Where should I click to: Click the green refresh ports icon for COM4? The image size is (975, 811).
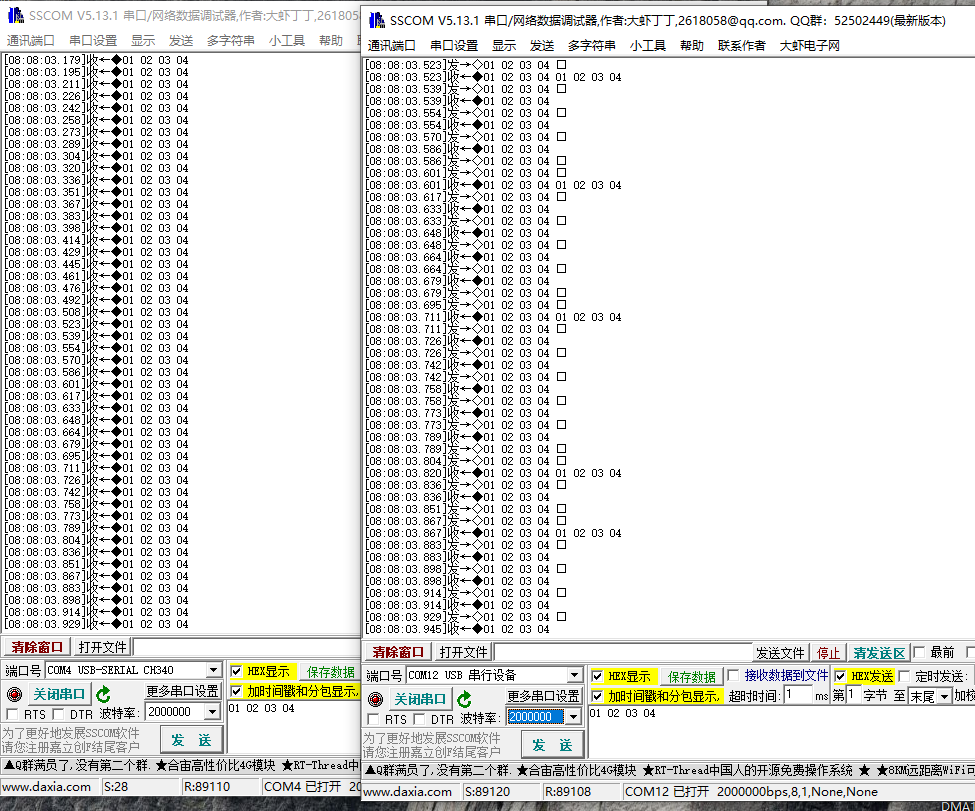coord(103,693)
